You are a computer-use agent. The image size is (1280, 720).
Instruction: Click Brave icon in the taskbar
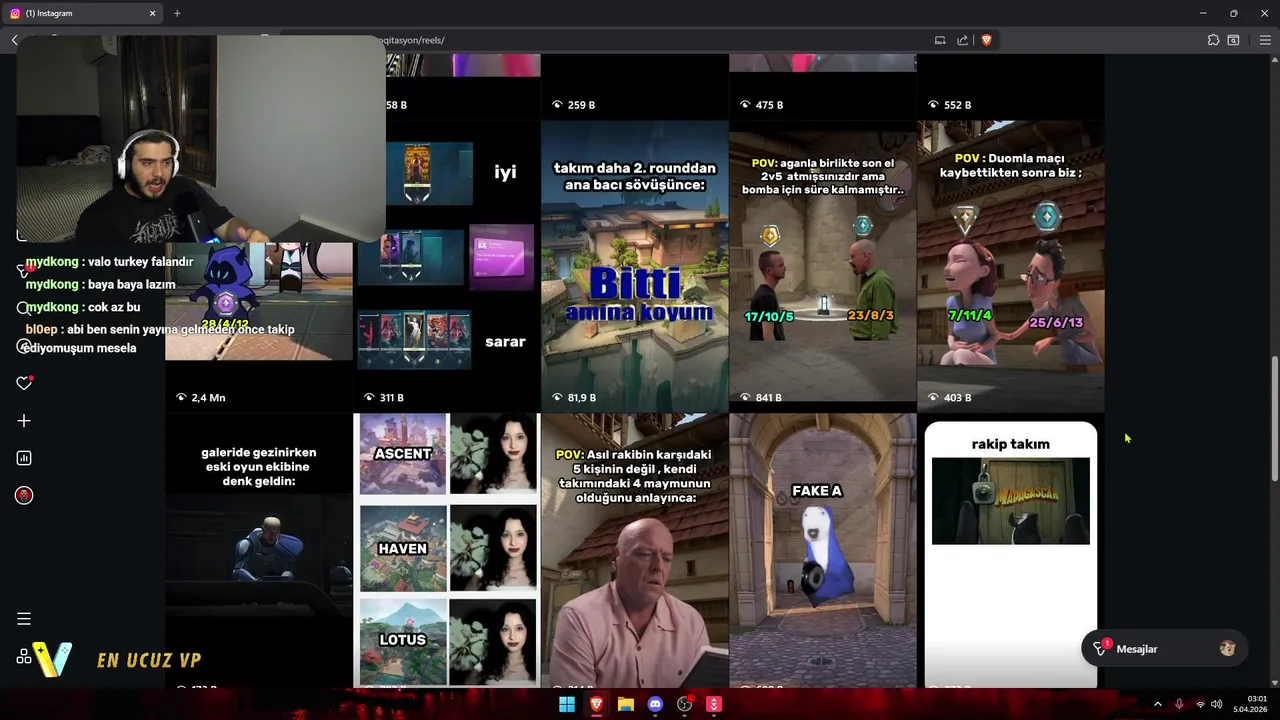click(x=597, y=704)
